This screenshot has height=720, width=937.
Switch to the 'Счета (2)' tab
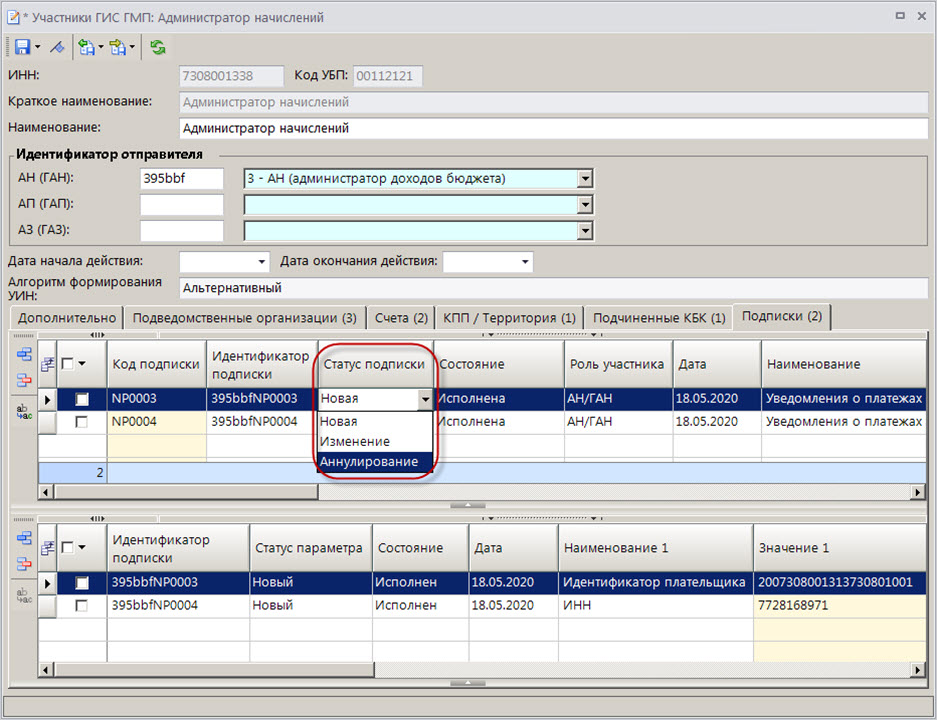click(x=401, y=318)
